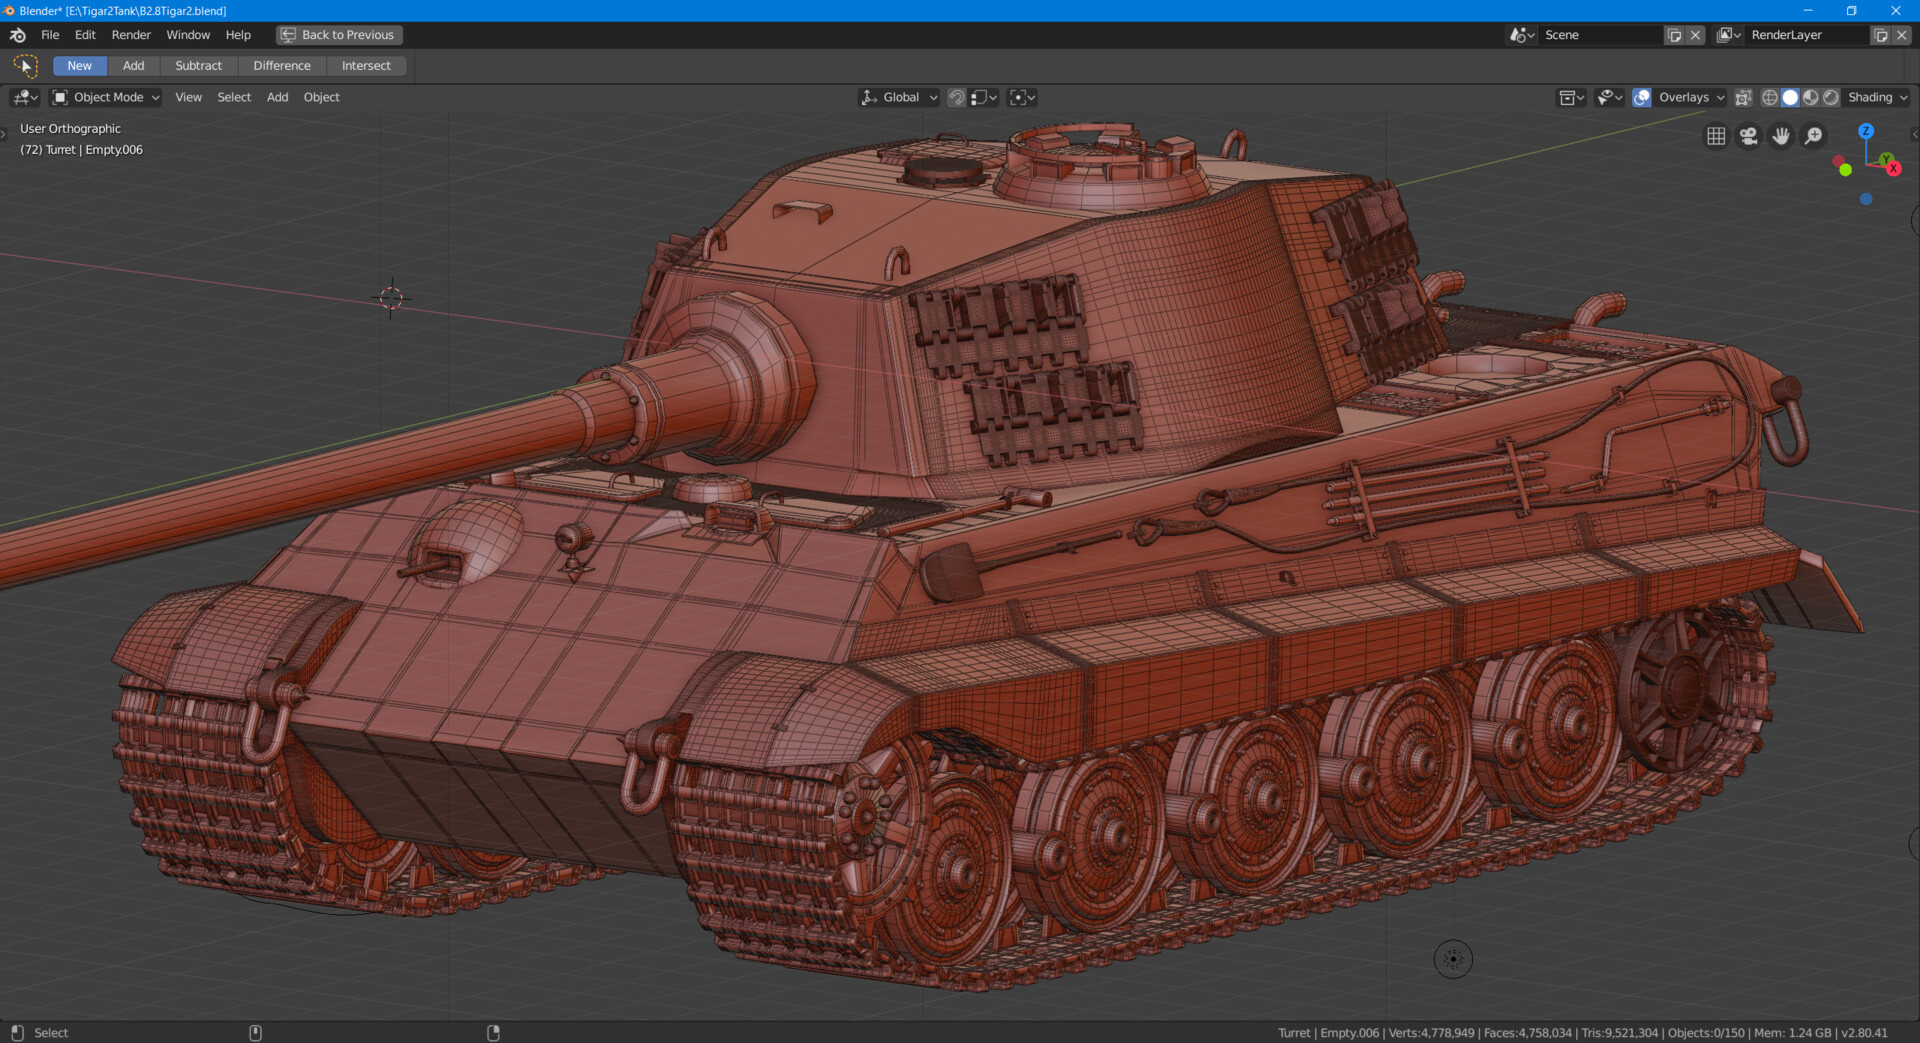Select the Intersect boolean option
The image size is (1920, 1043).
(366, 65)
